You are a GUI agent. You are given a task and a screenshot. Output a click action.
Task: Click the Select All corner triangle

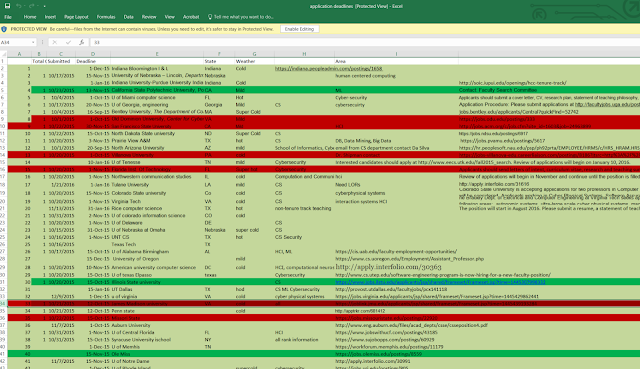pos(4,54)
